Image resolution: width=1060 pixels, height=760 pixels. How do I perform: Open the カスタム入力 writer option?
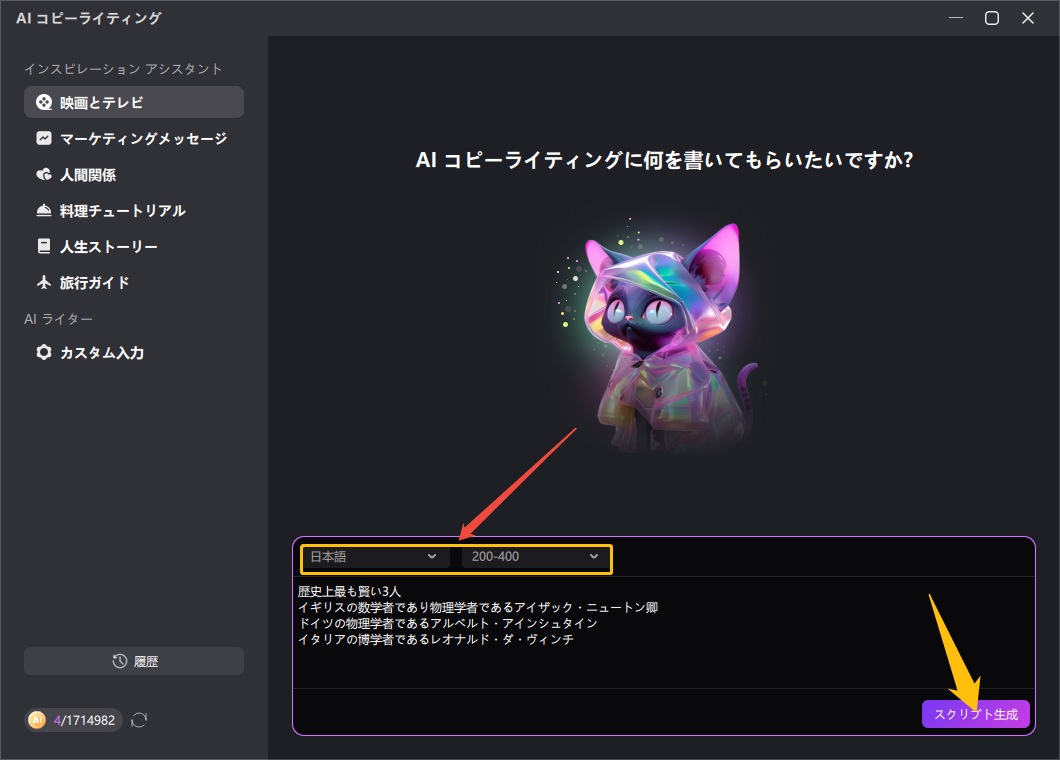[102, 353]
